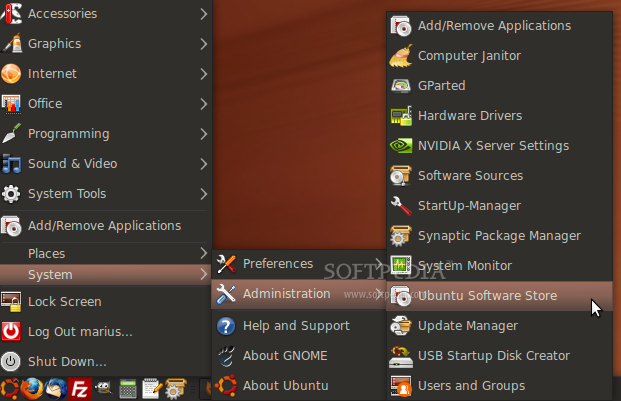The image size is (621, 401).
Task: Expand the System Tools submenu arrow
Action: (x=203, y=194)
